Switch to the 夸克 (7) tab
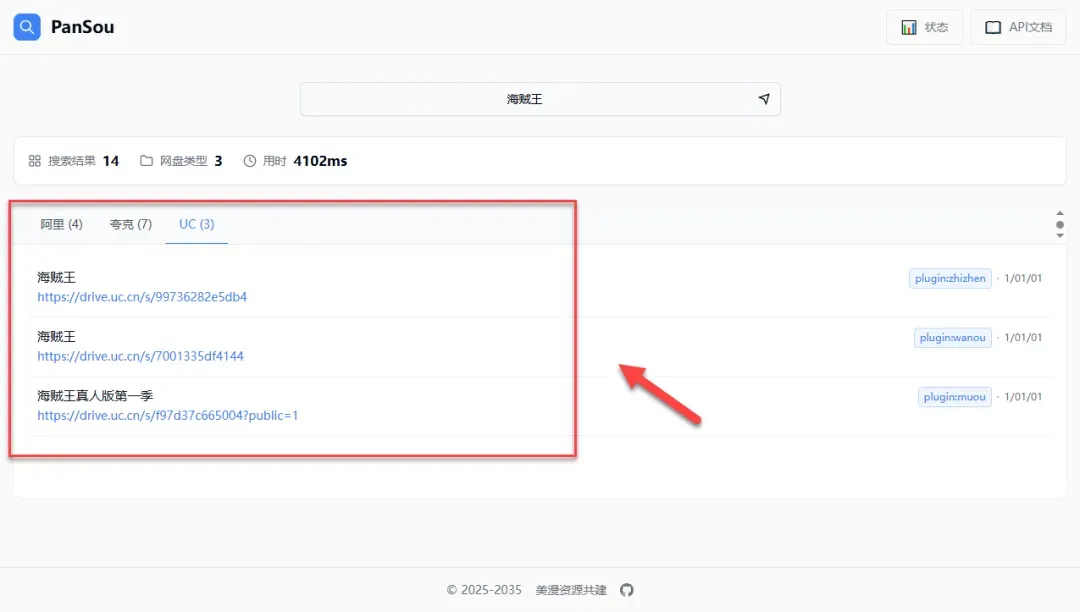 [131, 224]
